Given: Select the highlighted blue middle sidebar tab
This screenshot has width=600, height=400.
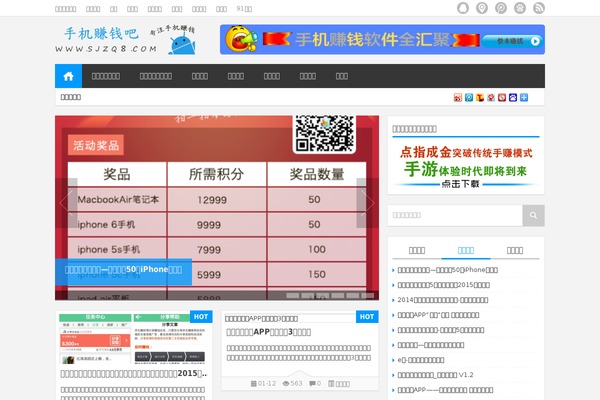Looking at the screenshot, I should point(466,250).
